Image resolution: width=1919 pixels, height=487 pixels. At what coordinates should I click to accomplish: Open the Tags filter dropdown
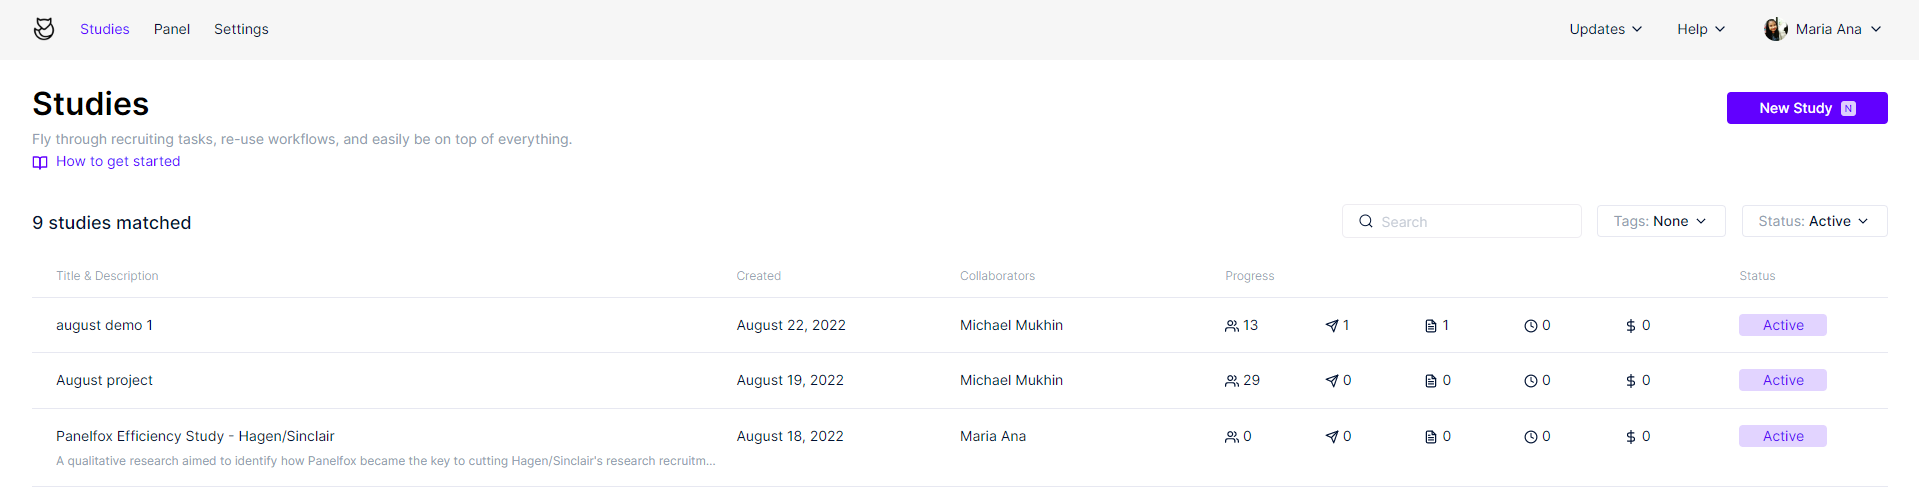pos(1661,221)
